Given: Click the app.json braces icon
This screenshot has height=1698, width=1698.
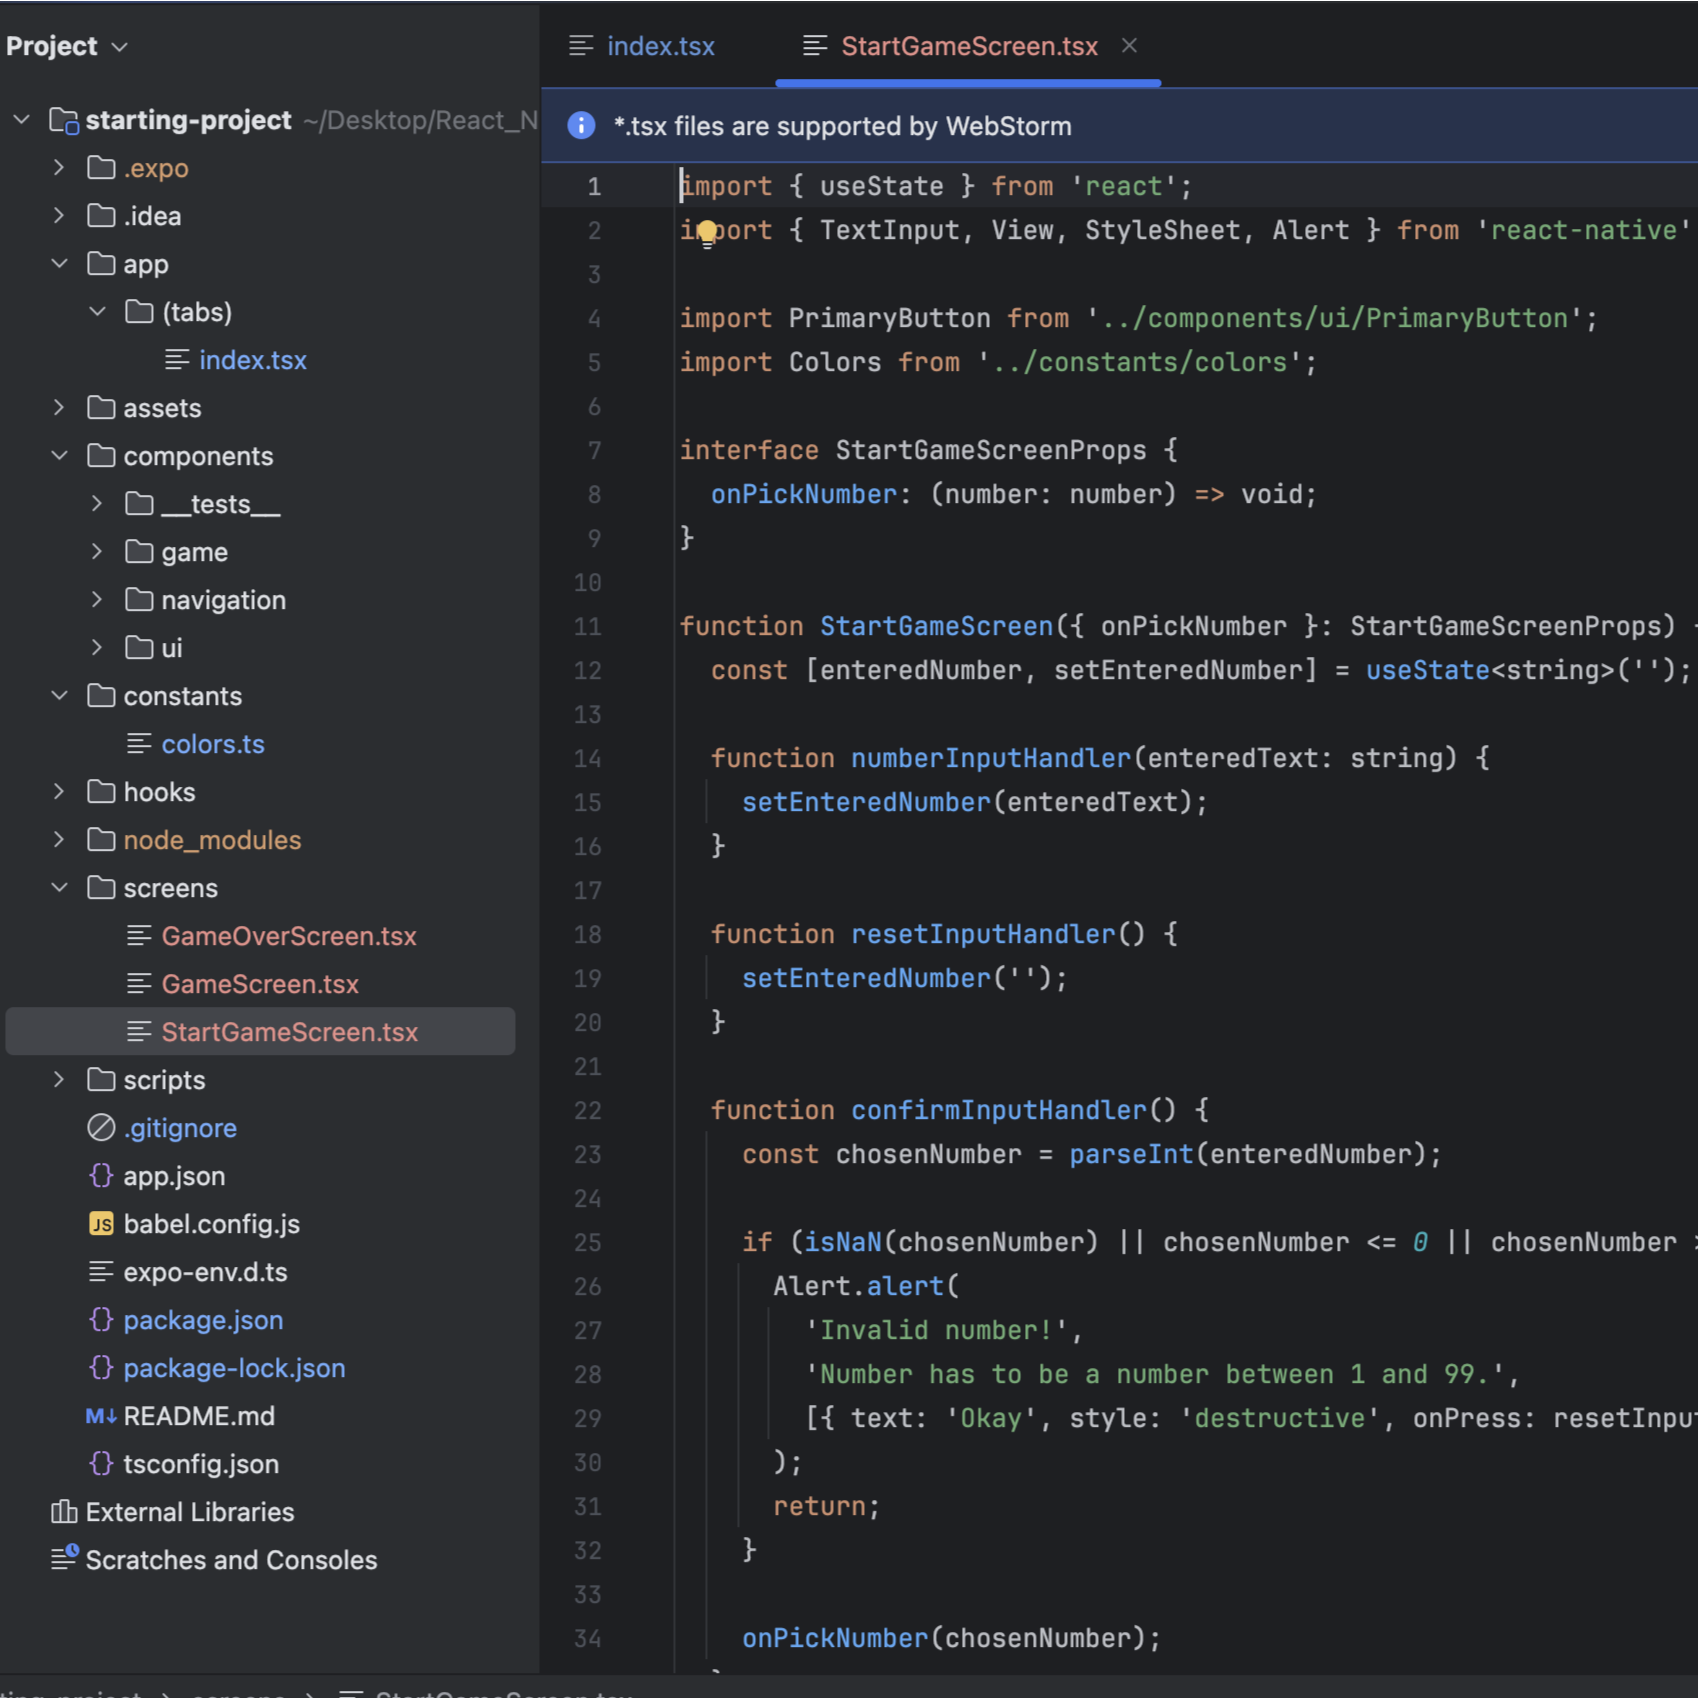Looking at the screenshot, I should (x=101, y=1176).
